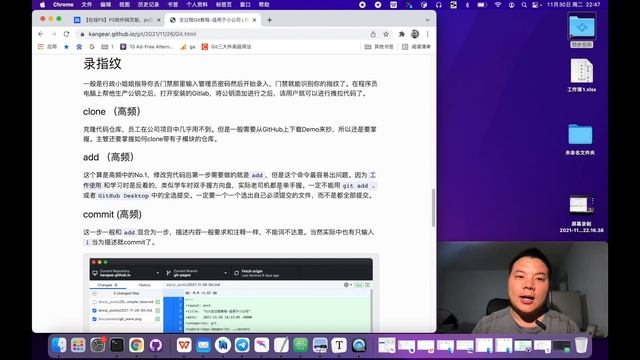Select the 未命名文件夹 desktop folder

click(580, 139)
